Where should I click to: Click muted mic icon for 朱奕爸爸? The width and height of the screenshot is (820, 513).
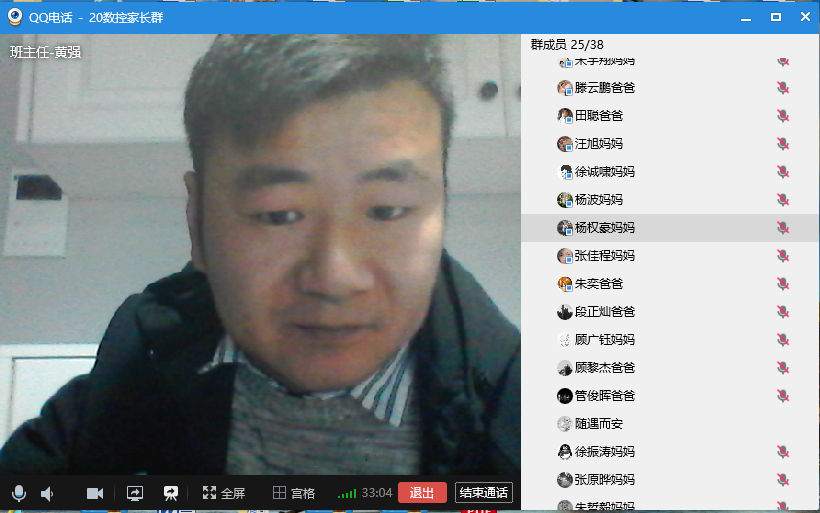[x=783, y=284]
